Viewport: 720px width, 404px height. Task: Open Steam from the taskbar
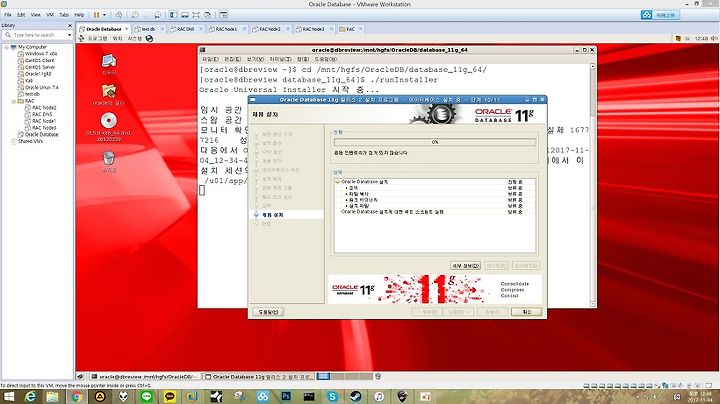coord(355,396)
